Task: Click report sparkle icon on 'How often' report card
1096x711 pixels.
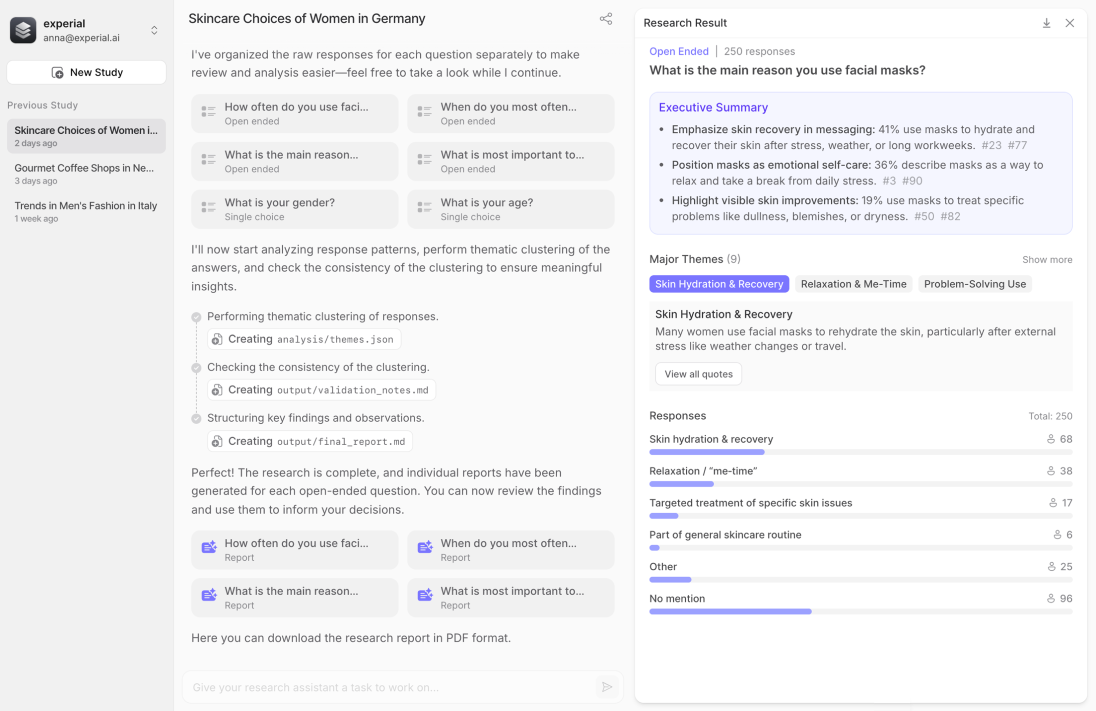Action: [209, 547]
